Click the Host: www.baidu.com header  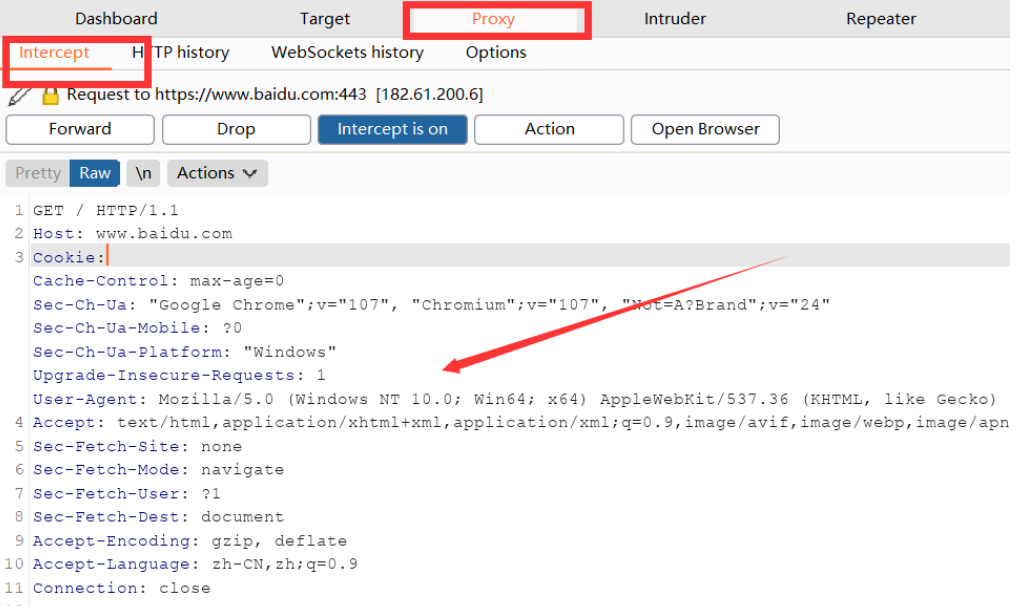(x=132, y=234)
